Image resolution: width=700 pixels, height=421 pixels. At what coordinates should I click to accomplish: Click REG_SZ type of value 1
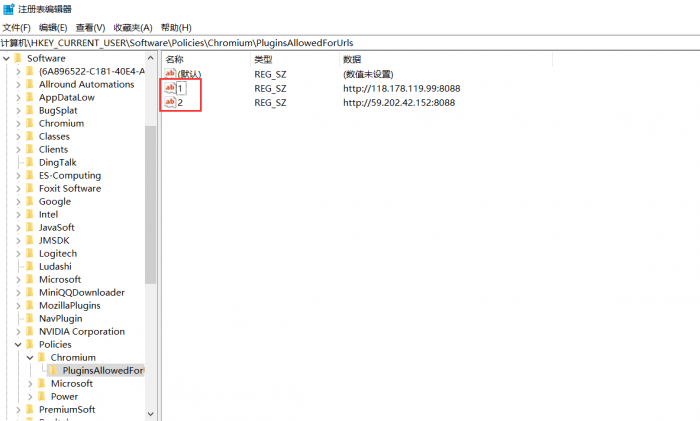(270, 88)
